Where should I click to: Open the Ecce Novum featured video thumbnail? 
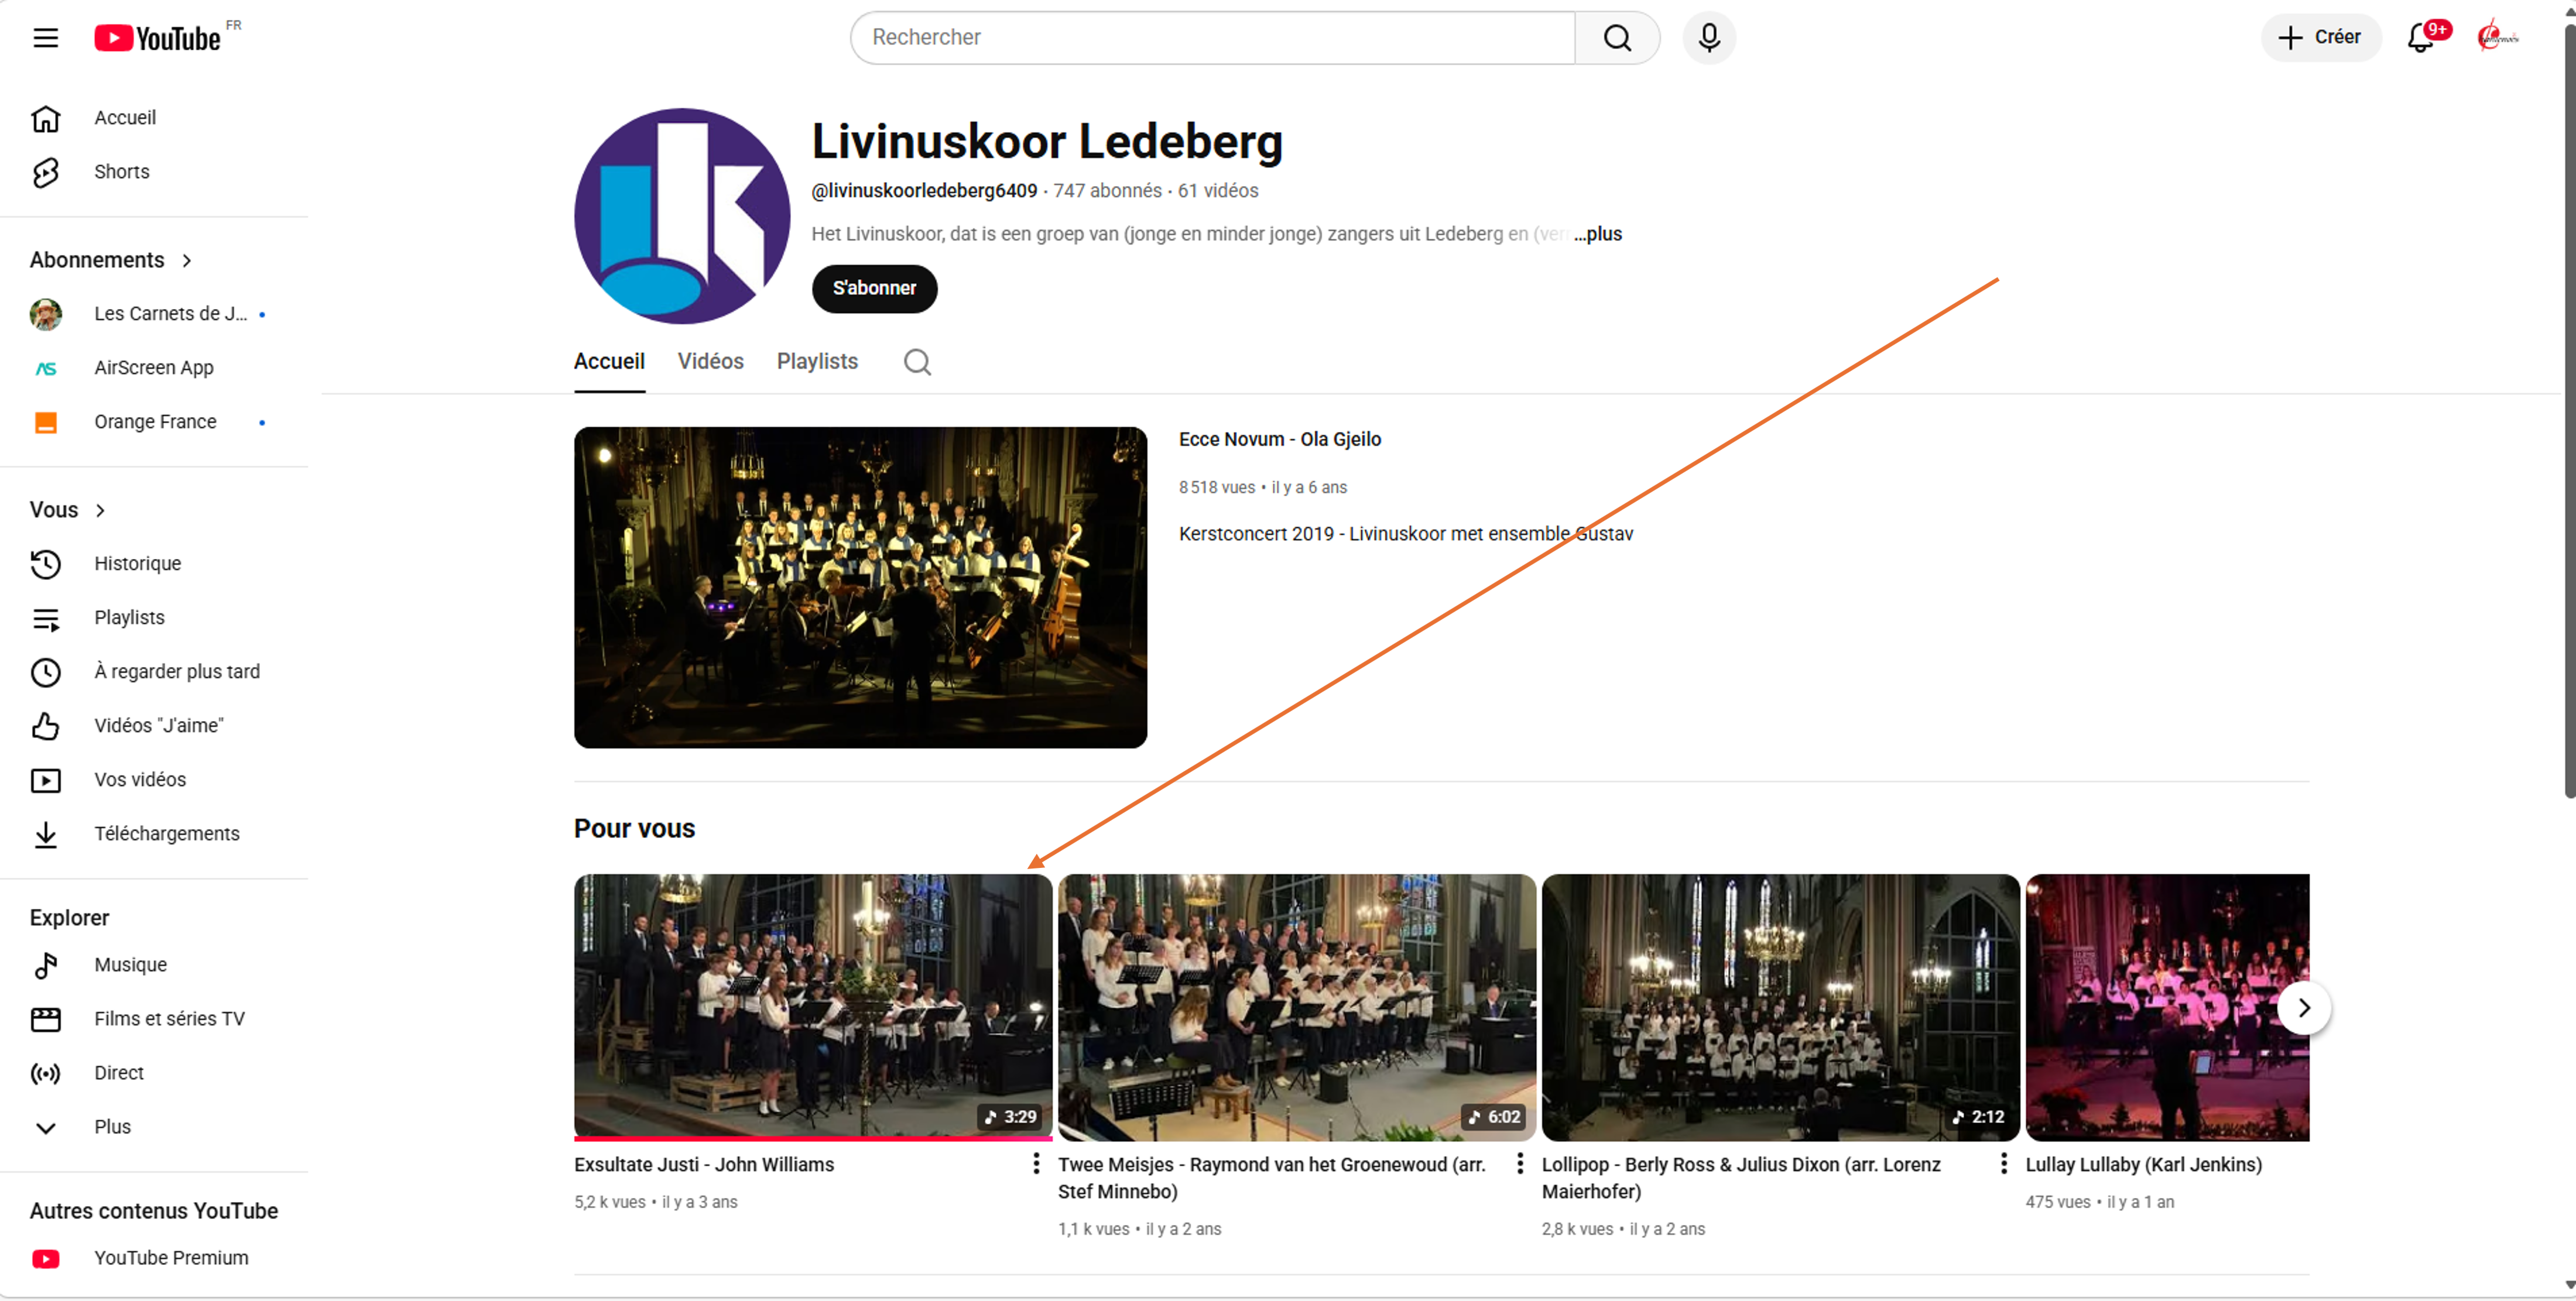pos(860,588)
